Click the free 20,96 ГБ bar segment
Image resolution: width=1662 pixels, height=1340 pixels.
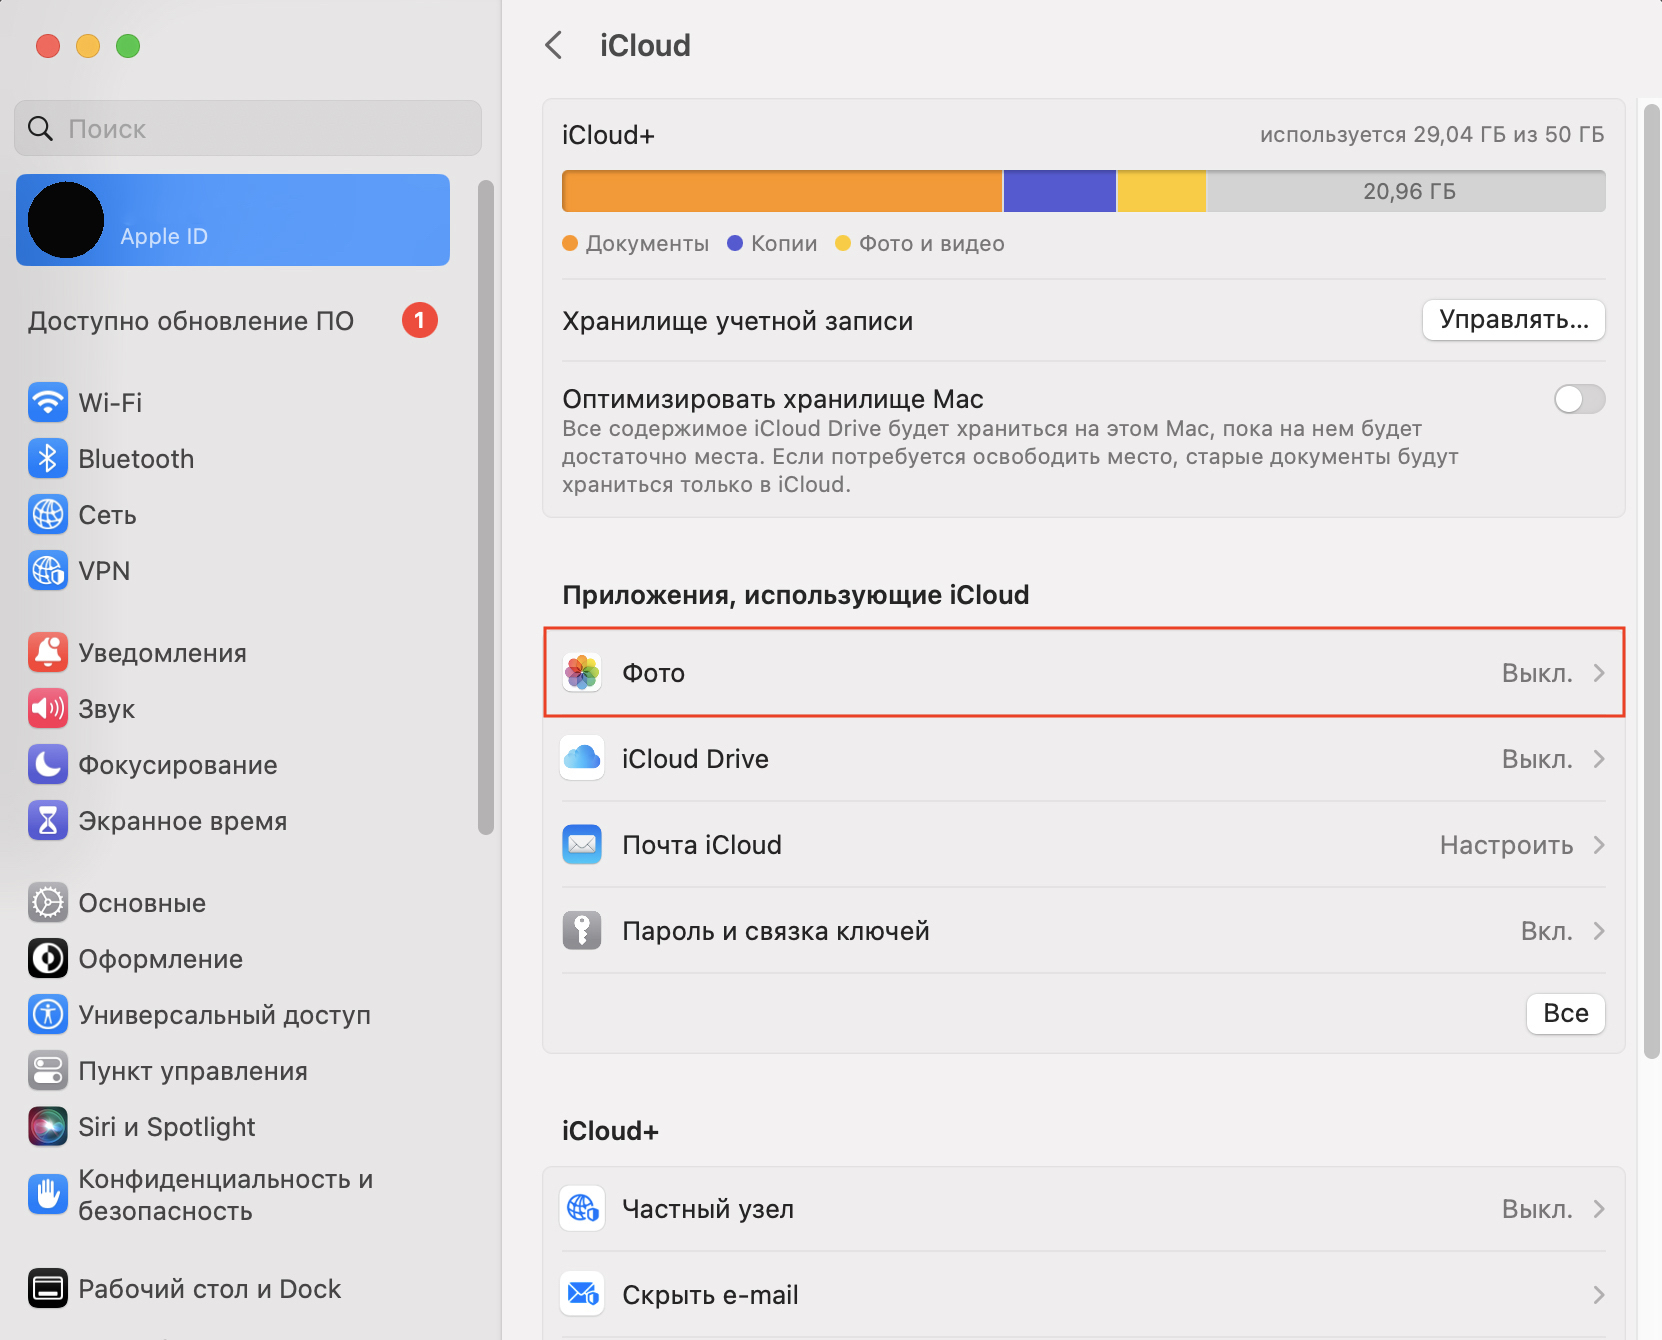coord(1406,191)
